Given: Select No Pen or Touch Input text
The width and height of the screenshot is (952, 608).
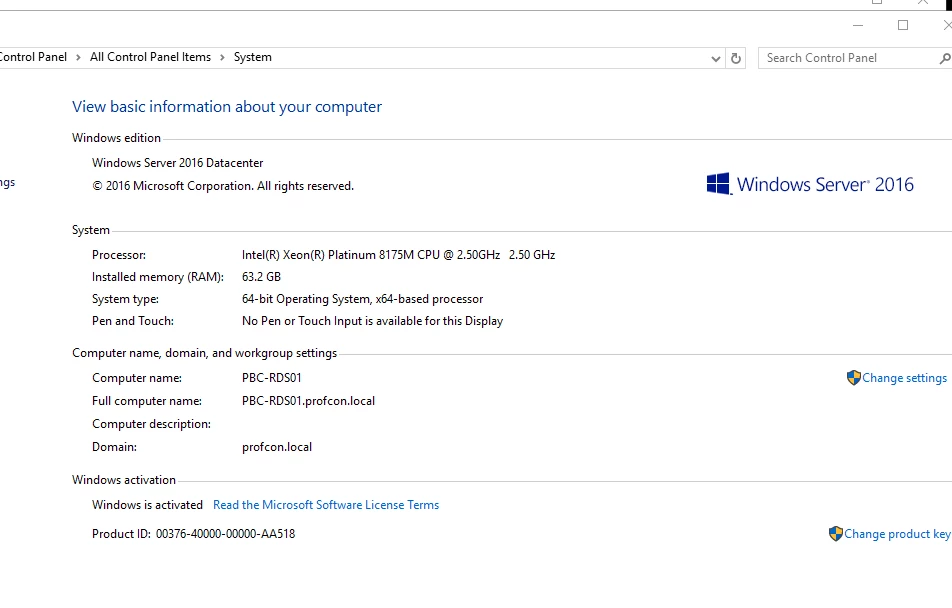Looking at the screenshot, I should point(372,321).
